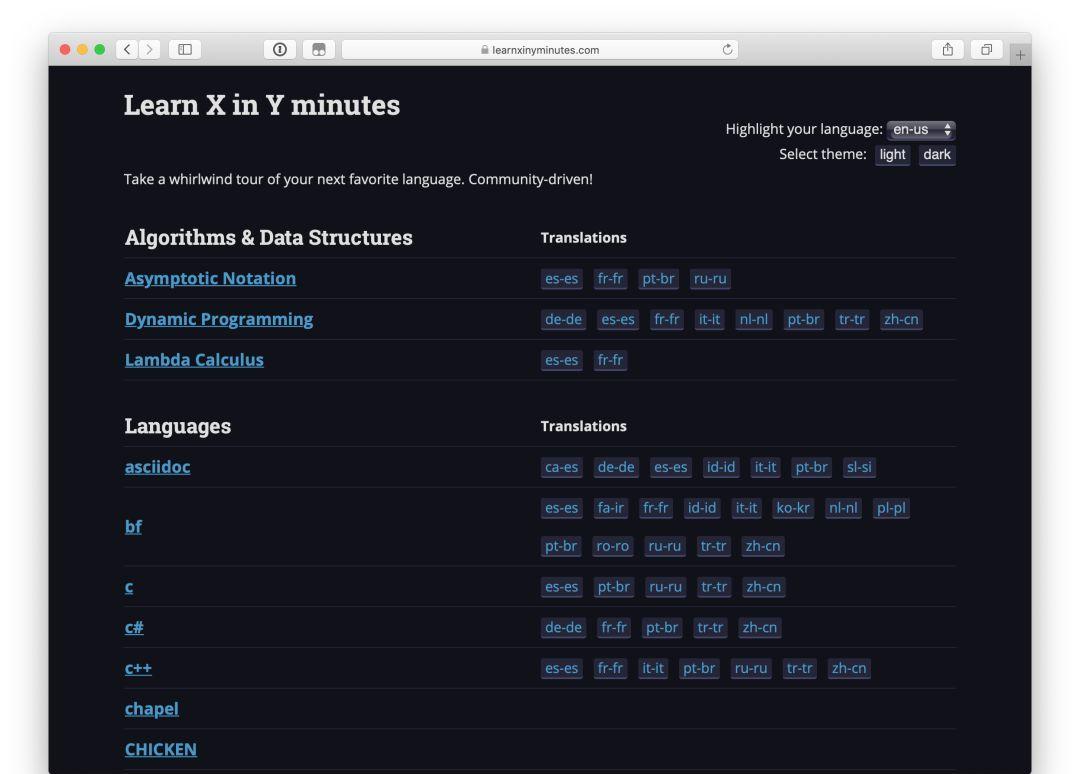1080x774 pixels.
Task: Open the c++ language link
Action: pos(138,668)
